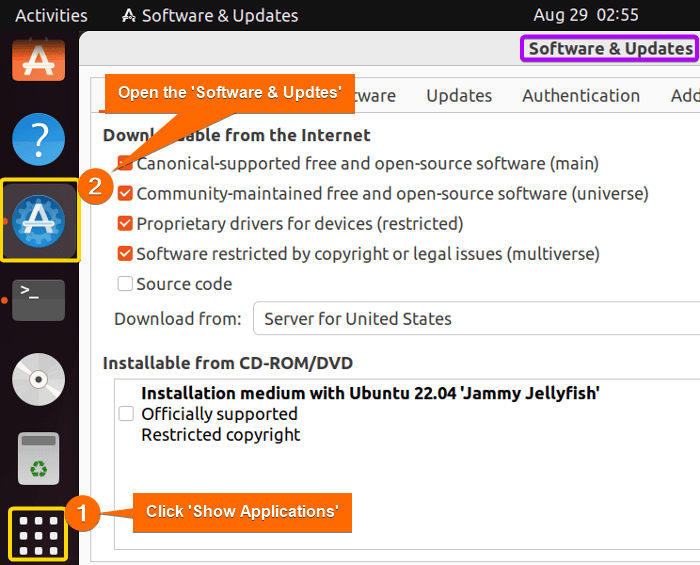Switch to the Updates tab
700x565 pixels.
(x=459, y=96)
